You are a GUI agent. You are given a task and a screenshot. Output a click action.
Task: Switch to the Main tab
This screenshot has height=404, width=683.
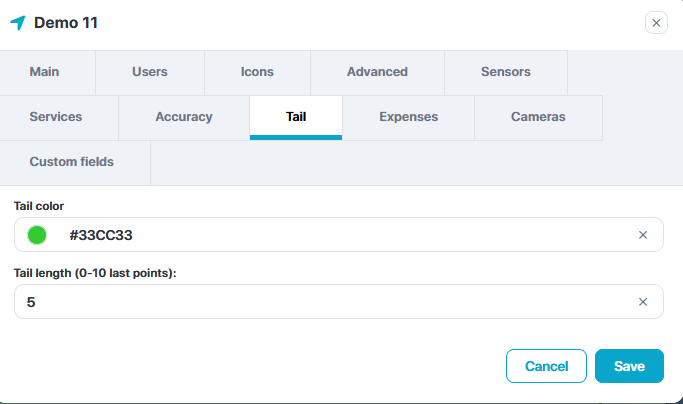tap(45, 72)
